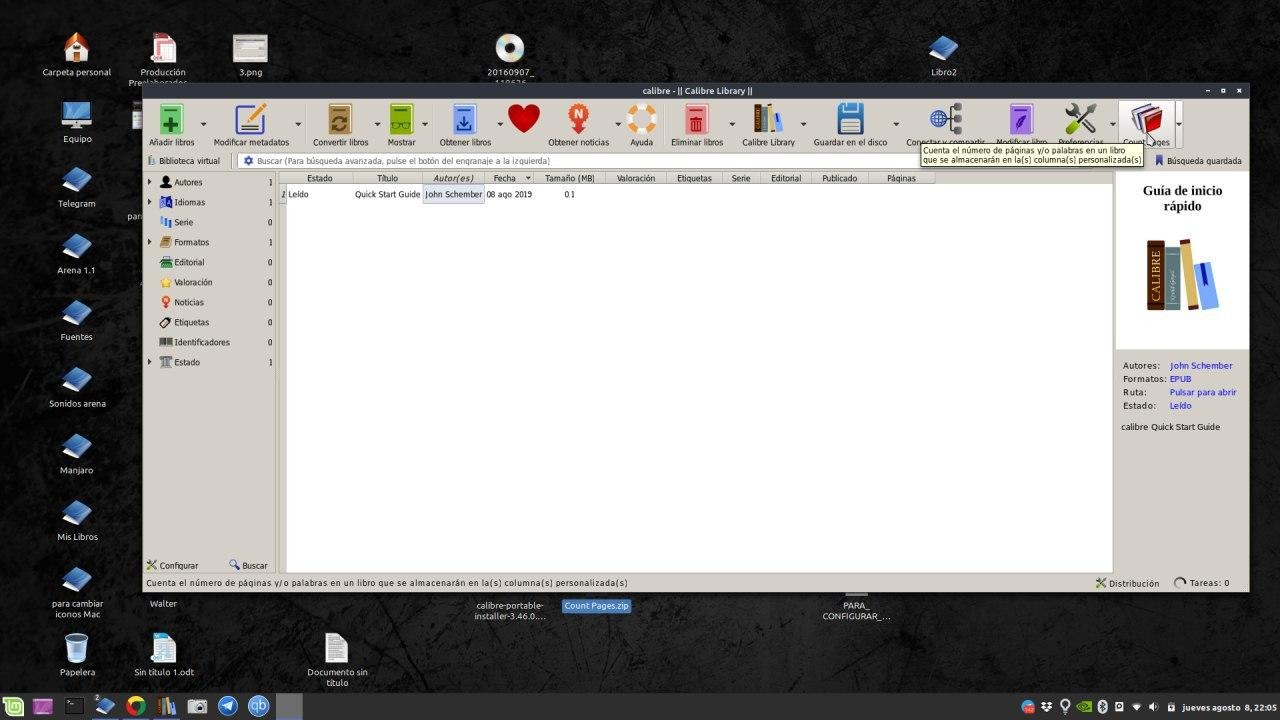Click the red heart donate icon
Viewport: 1280px width, 720px height.
pos(524,119)
